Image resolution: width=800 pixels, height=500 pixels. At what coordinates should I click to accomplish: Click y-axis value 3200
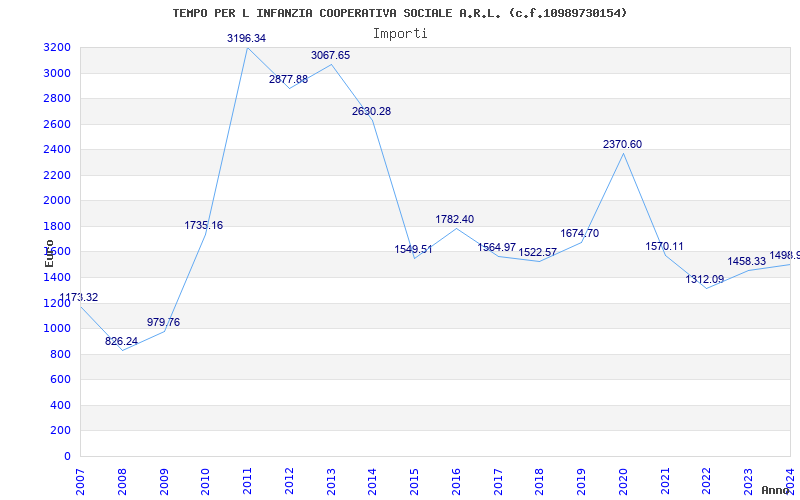[x=57, y=48]
